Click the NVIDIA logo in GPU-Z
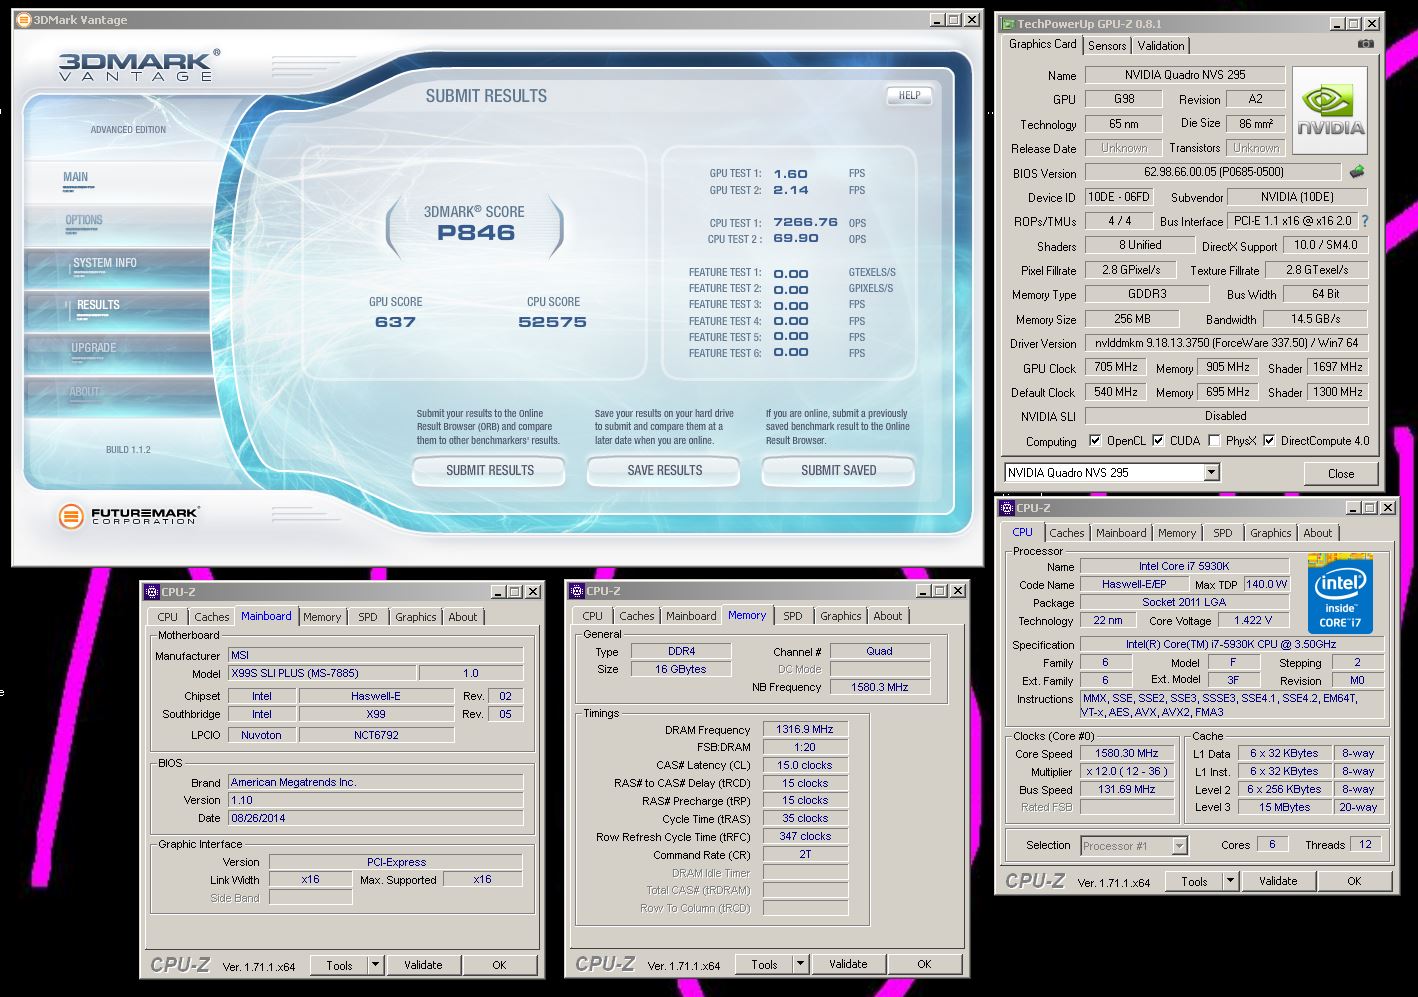Image resolution: width=1418 pixels, height=997 pixels. (1330, 111)
